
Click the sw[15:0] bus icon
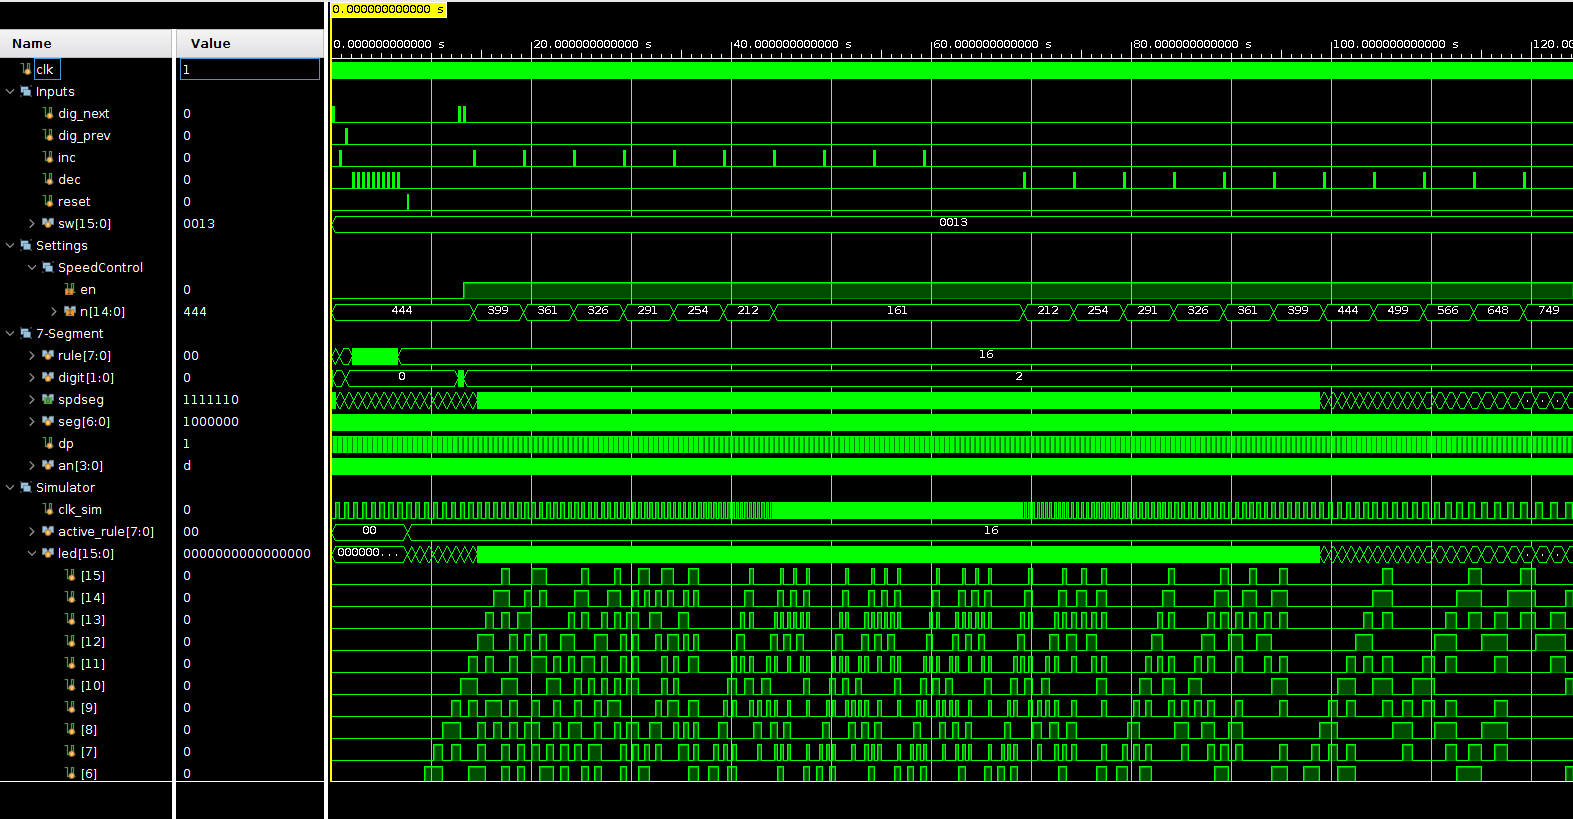48,223
